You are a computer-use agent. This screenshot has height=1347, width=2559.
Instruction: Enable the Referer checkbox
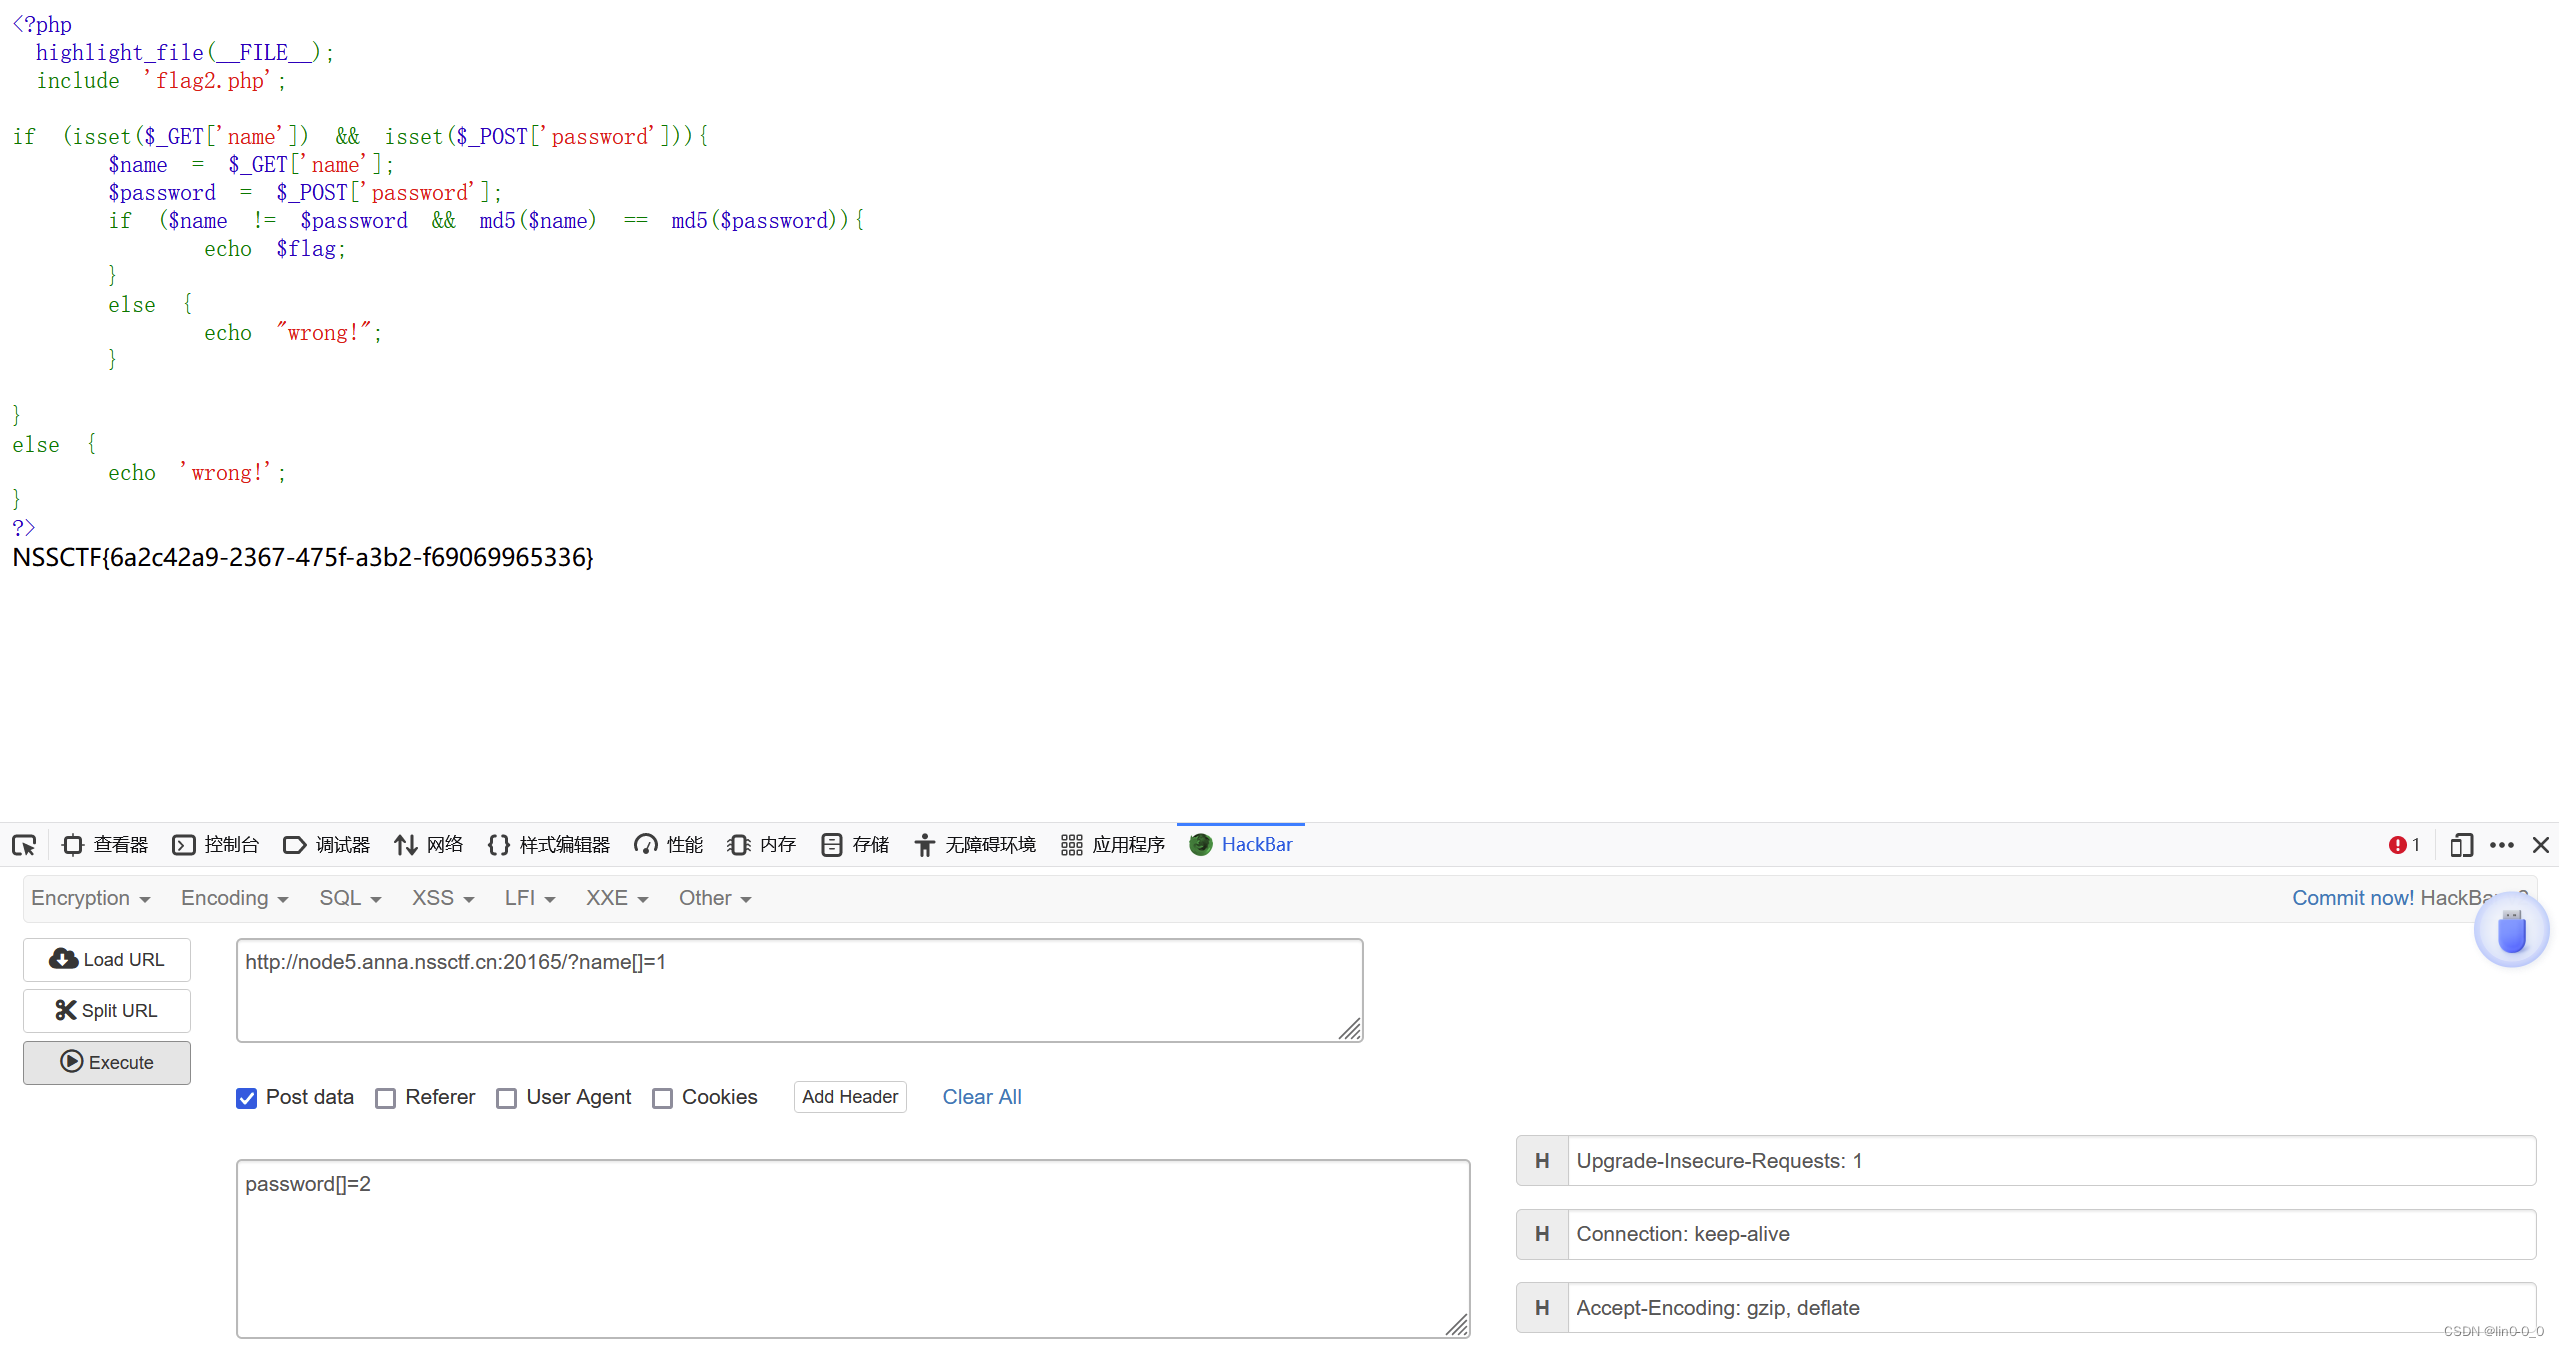(386, 1098)
